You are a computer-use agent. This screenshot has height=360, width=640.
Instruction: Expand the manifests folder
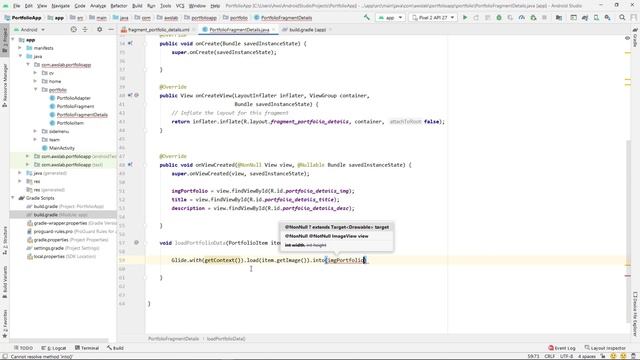click(20, 48)
